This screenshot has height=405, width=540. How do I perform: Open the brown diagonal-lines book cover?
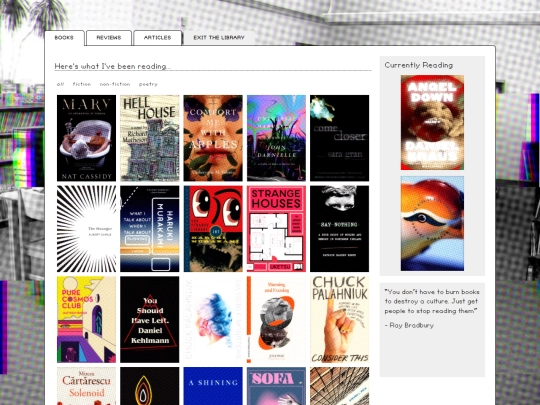pyautogui.click(x=340, y=386)
